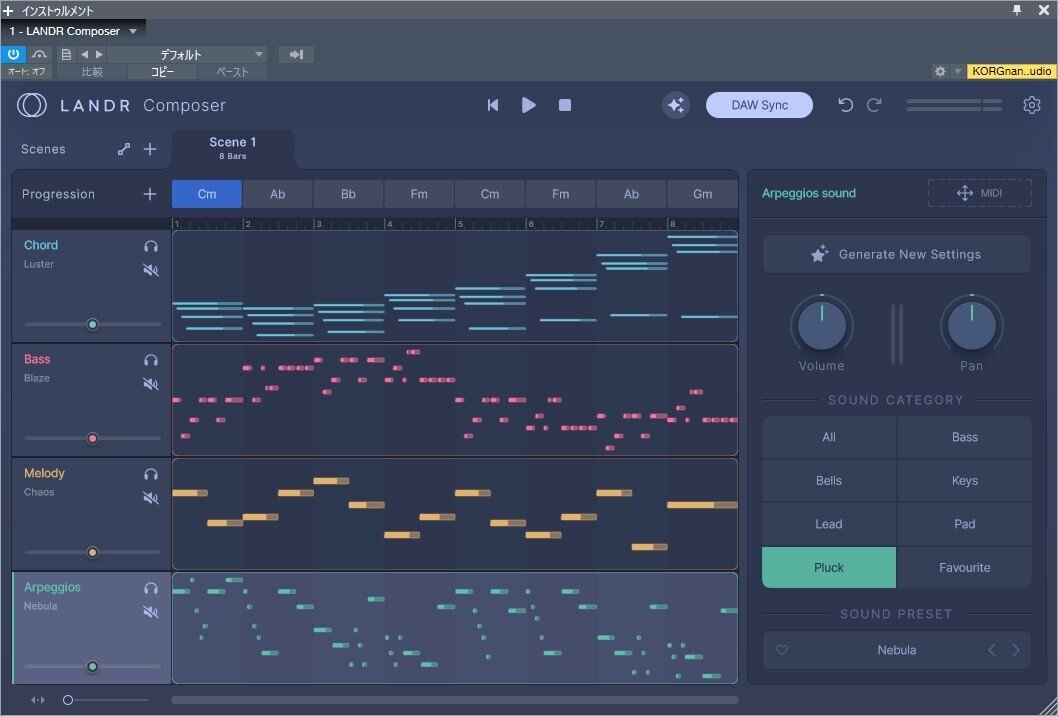Screen dimensions: 1058x716
Task: Click the LANDR logo icon
Action: point(31,104)
